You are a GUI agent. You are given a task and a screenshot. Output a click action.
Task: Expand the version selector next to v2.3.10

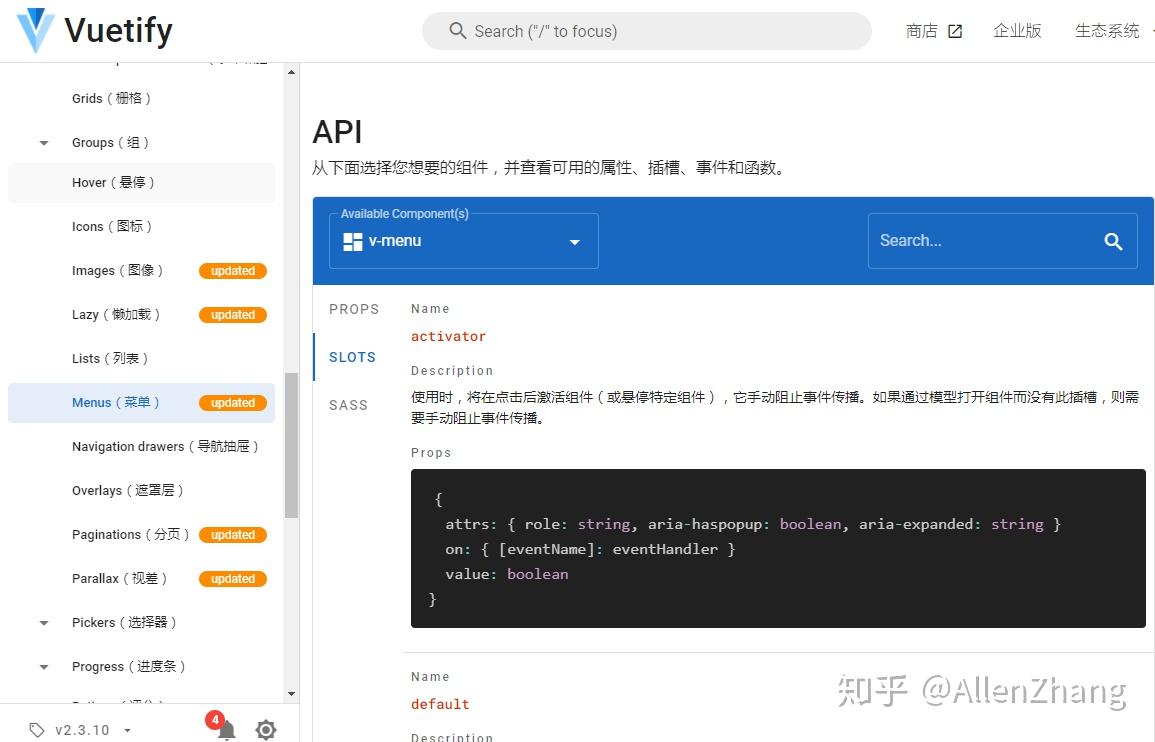[x=127, y=729]
